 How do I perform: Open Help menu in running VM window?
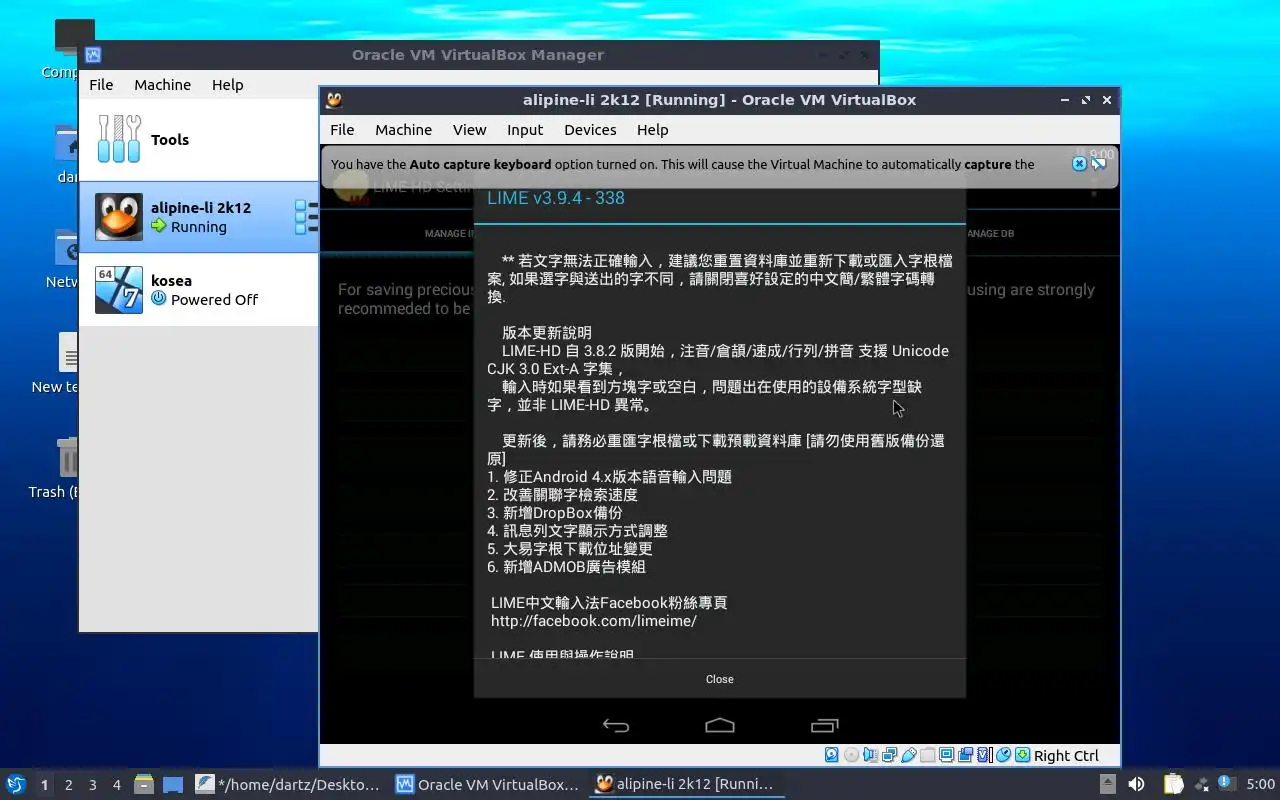click(652, 130)
